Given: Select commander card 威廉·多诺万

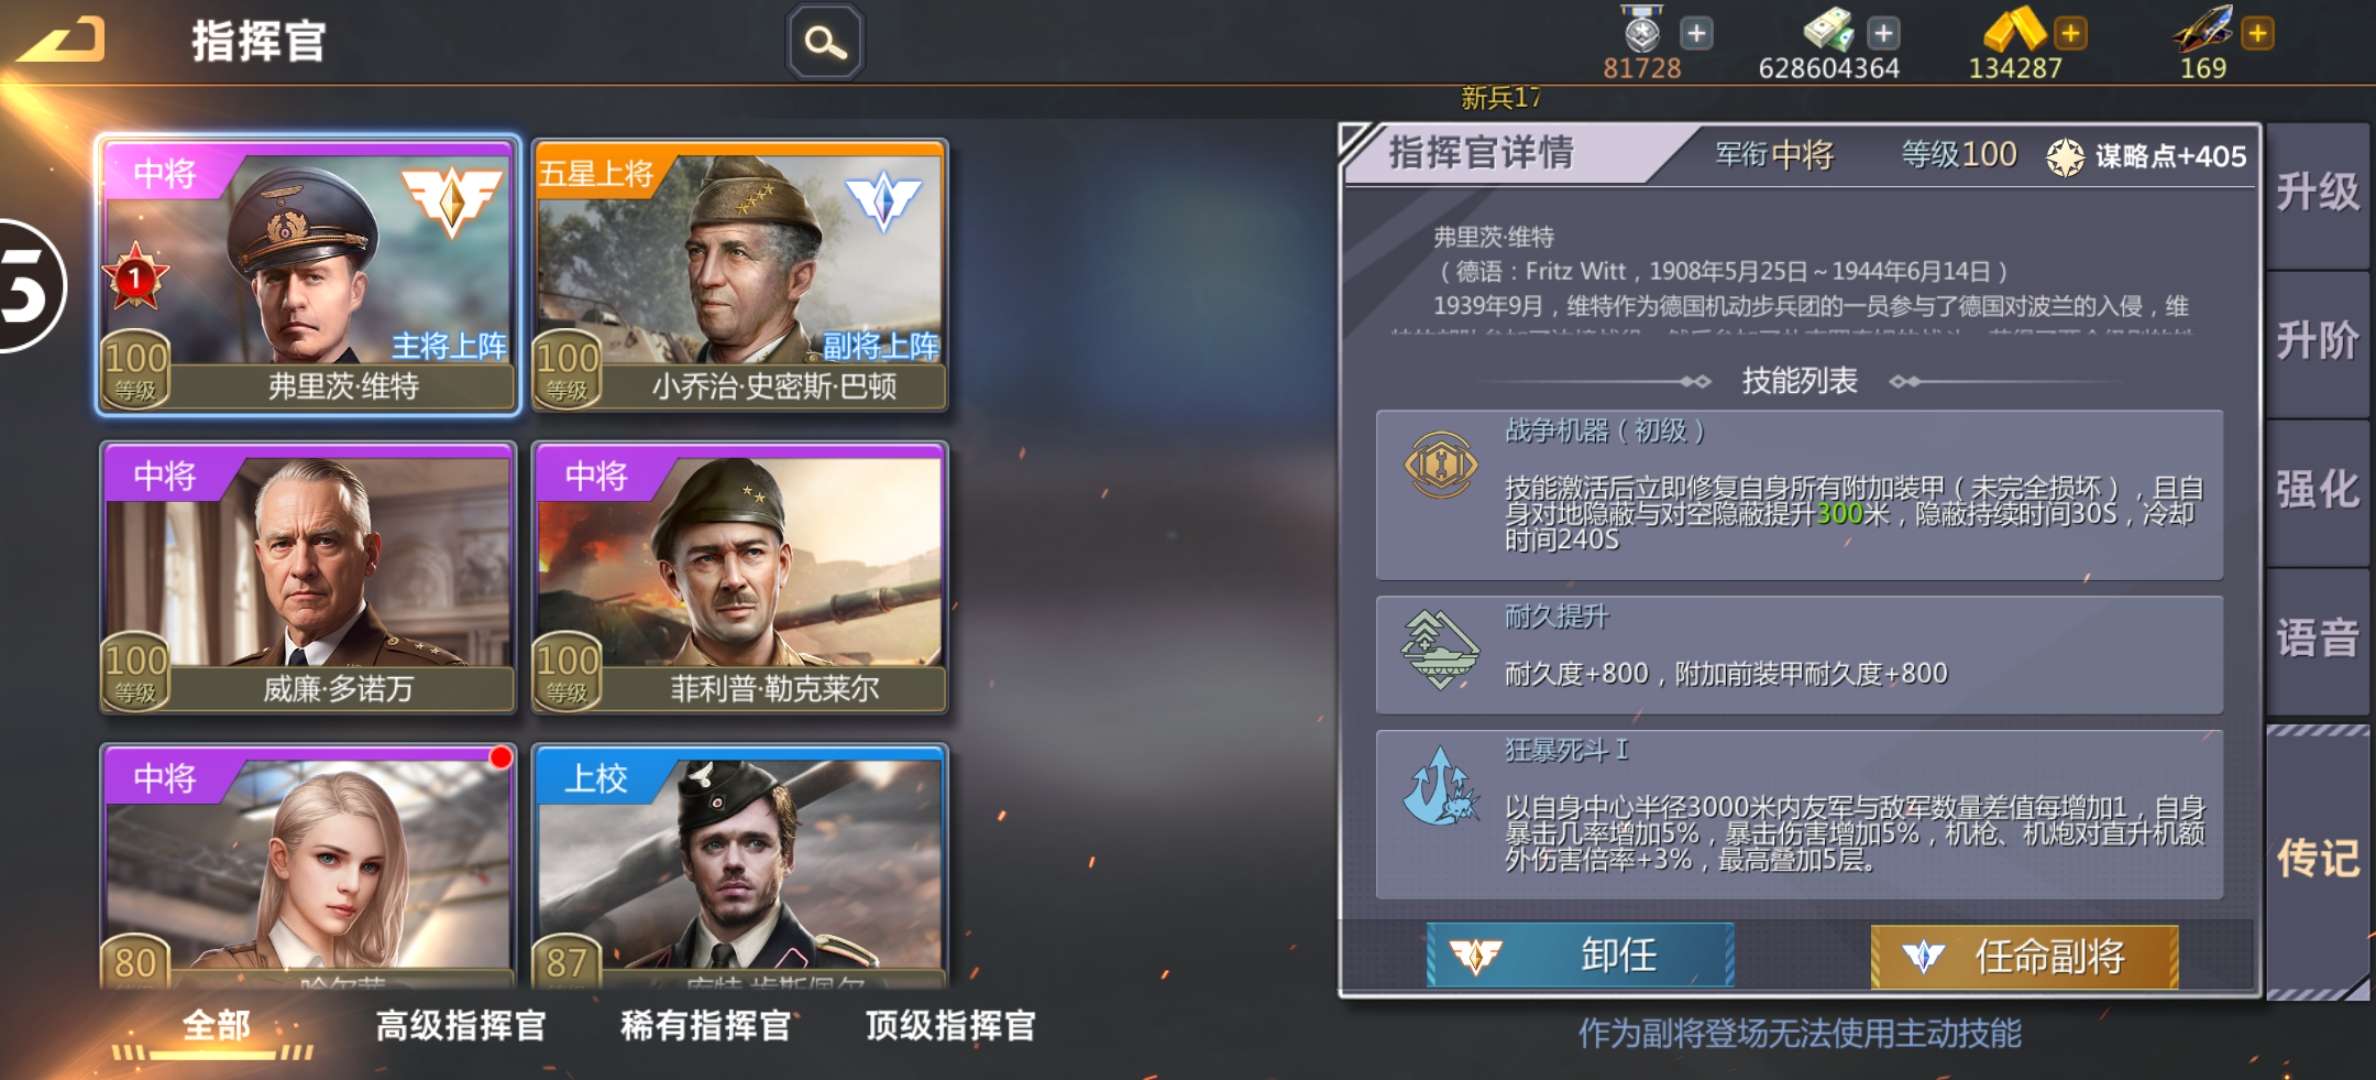Looking at the screenshot, I should coord(308,578).
